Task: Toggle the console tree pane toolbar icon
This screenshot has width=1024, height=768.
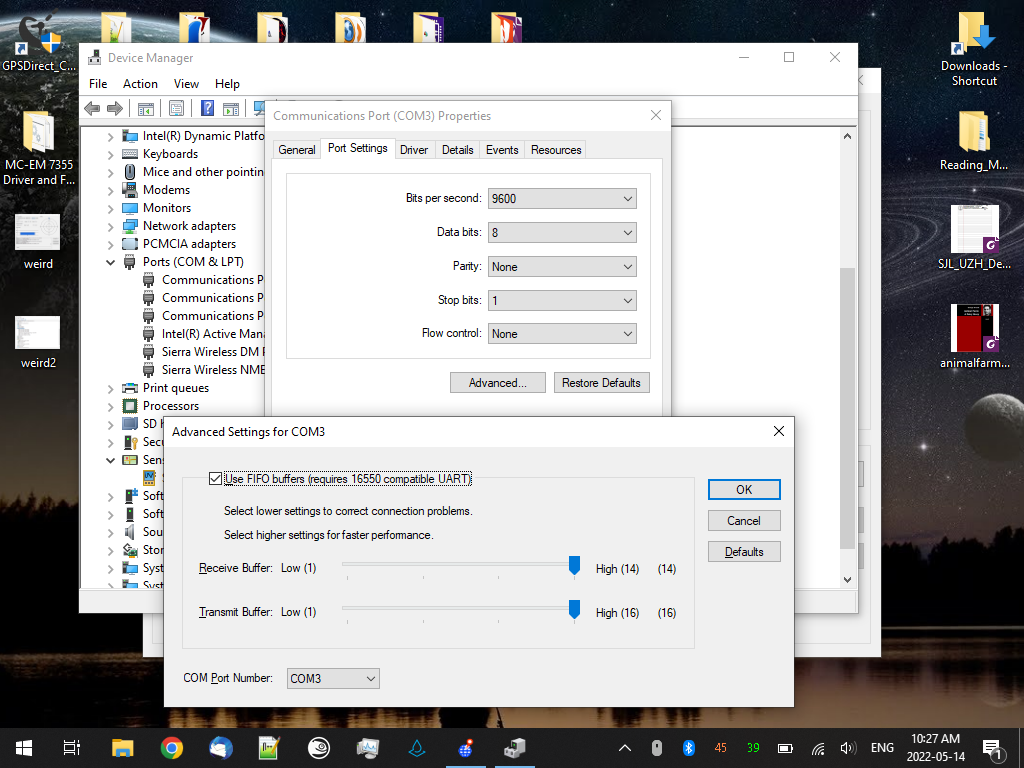Action: click(x=146, y=108)
